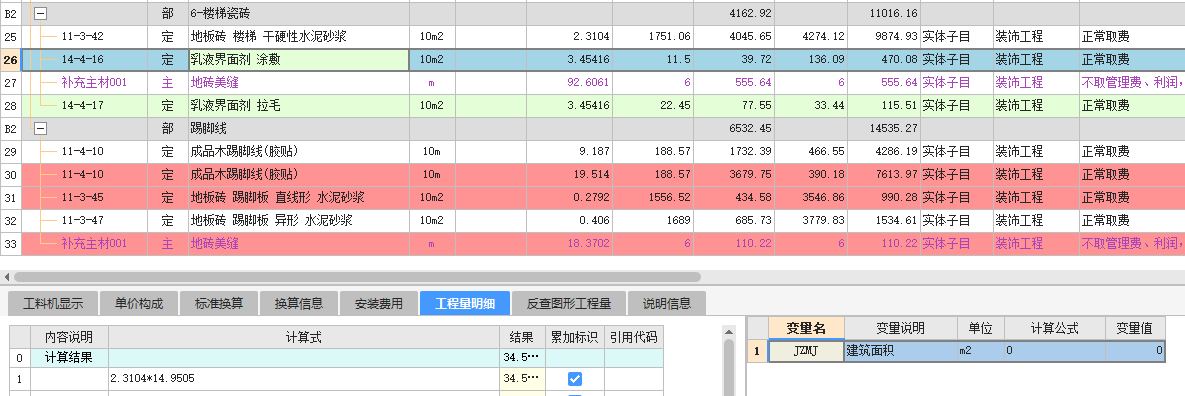Click the 引用代码 column header
Viewport: 1185px width, 396px height.
pyautogui.click(x=633, y=337)
